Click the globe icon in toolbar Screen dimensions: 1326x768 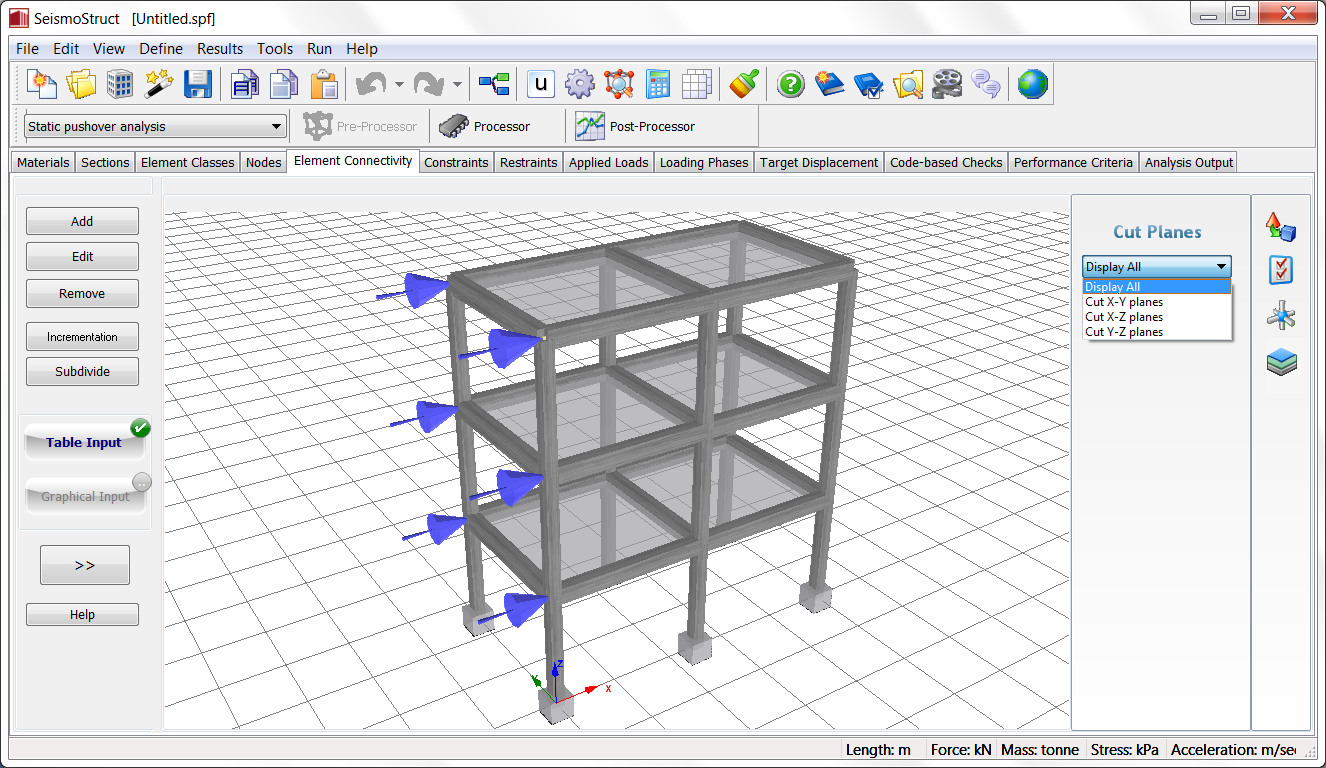[1032, 85]
